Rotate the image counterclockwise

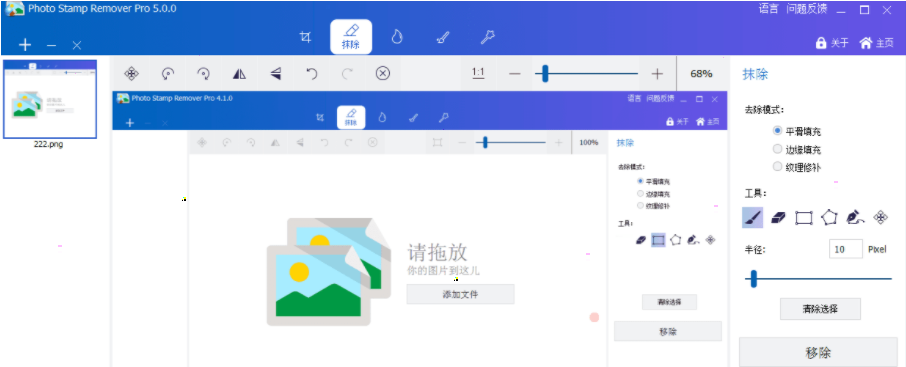(168, 73)
